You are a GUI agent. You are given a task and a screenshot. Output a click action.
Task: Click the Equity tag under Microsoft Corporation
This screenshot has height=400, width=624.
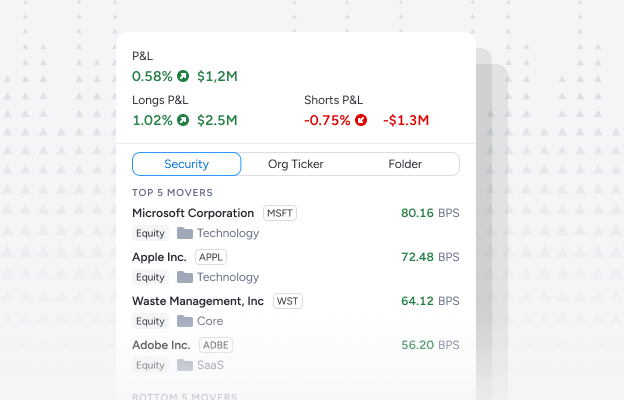point(150,233)
